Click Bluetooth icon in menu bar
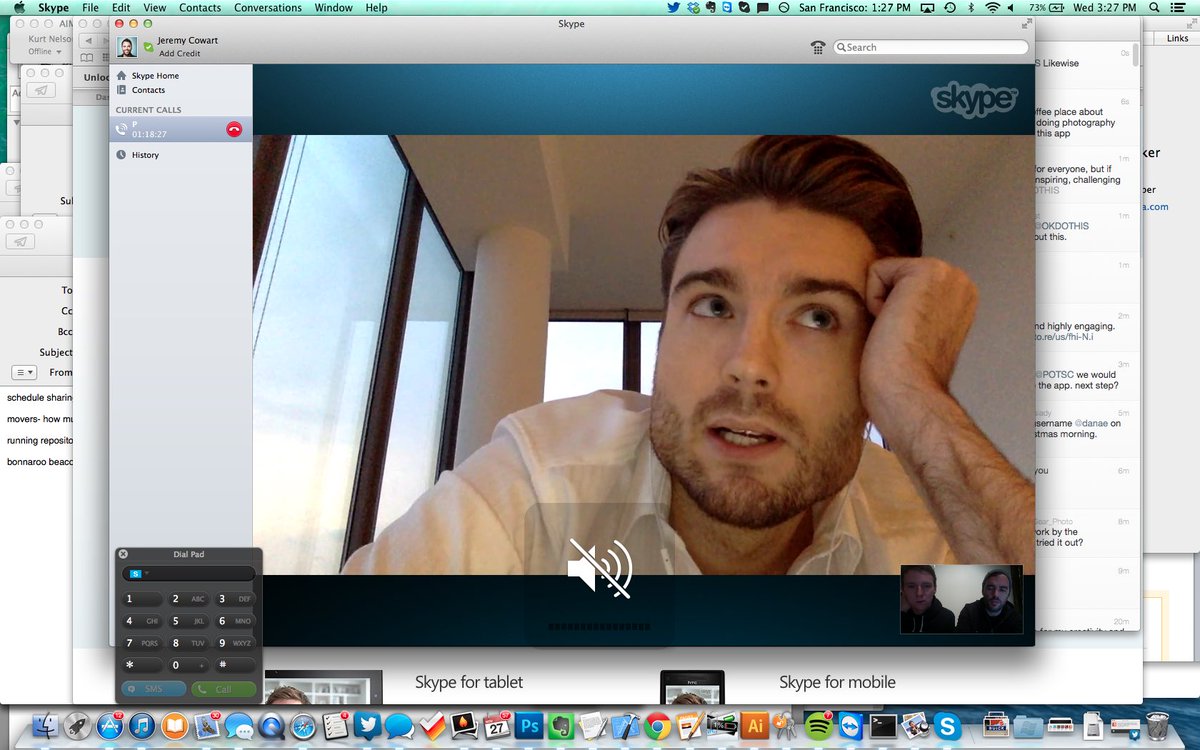Screen dimensions: 1200x750 [x=971, y=8]
